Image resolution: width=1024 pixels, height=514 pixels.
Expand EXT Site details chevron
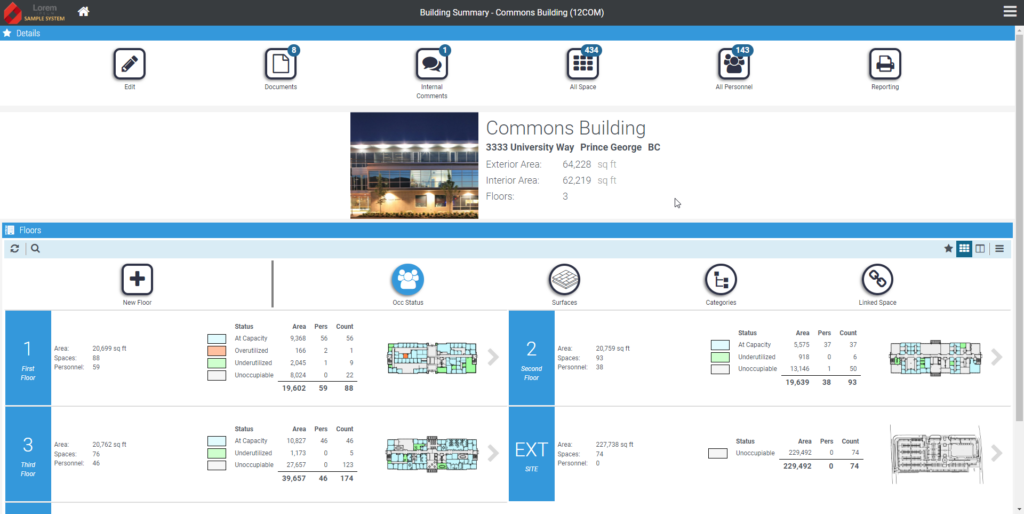(996, 453)
